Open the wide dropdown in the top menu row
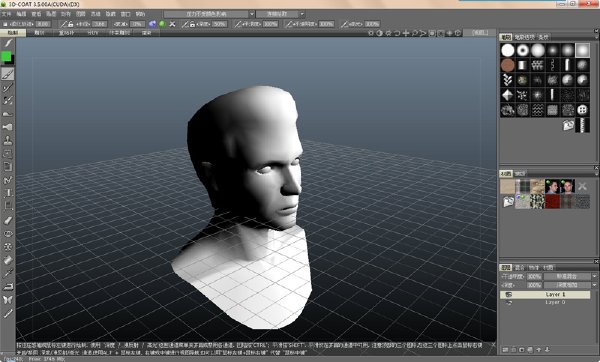Image resolution: width=600 pixels, height=362 pixels. pyautogui.click(x=209, y=14)
